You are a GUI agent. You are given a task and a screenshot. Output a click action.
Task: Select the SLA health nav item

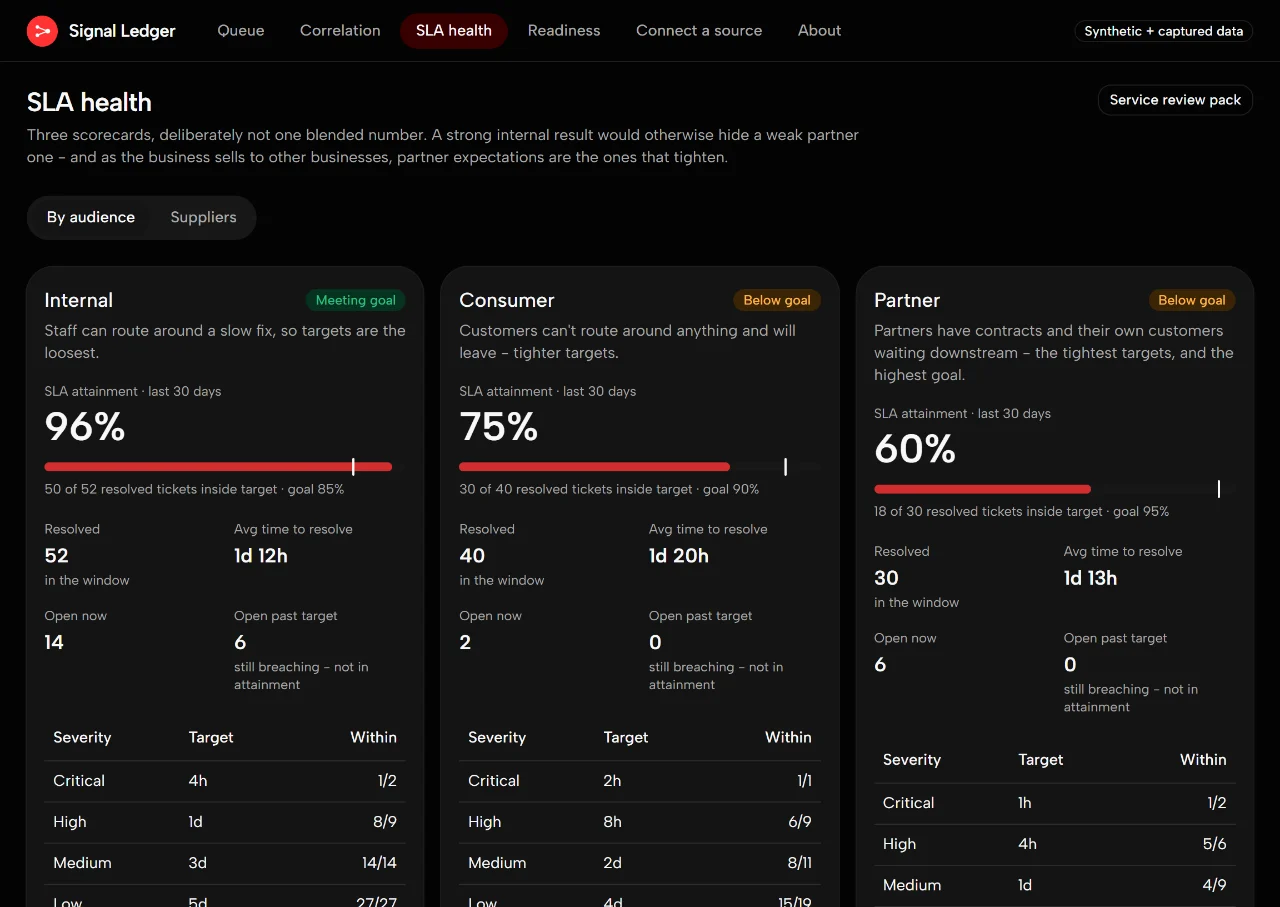tap(454, 31)
